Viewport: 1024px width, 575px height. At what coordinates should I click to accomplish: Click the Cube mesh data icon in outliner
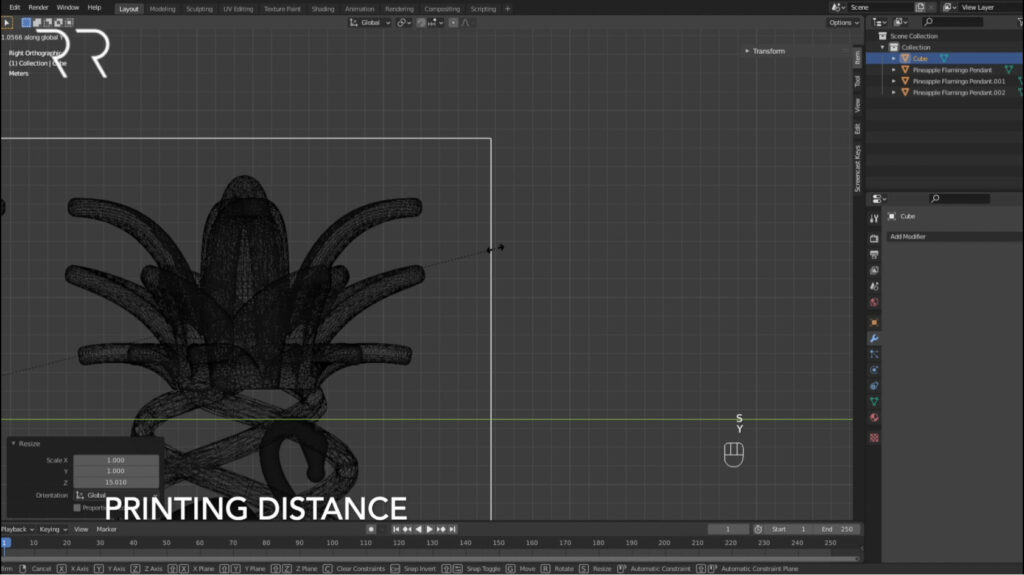pyautogui.click(x=944, y=59)
